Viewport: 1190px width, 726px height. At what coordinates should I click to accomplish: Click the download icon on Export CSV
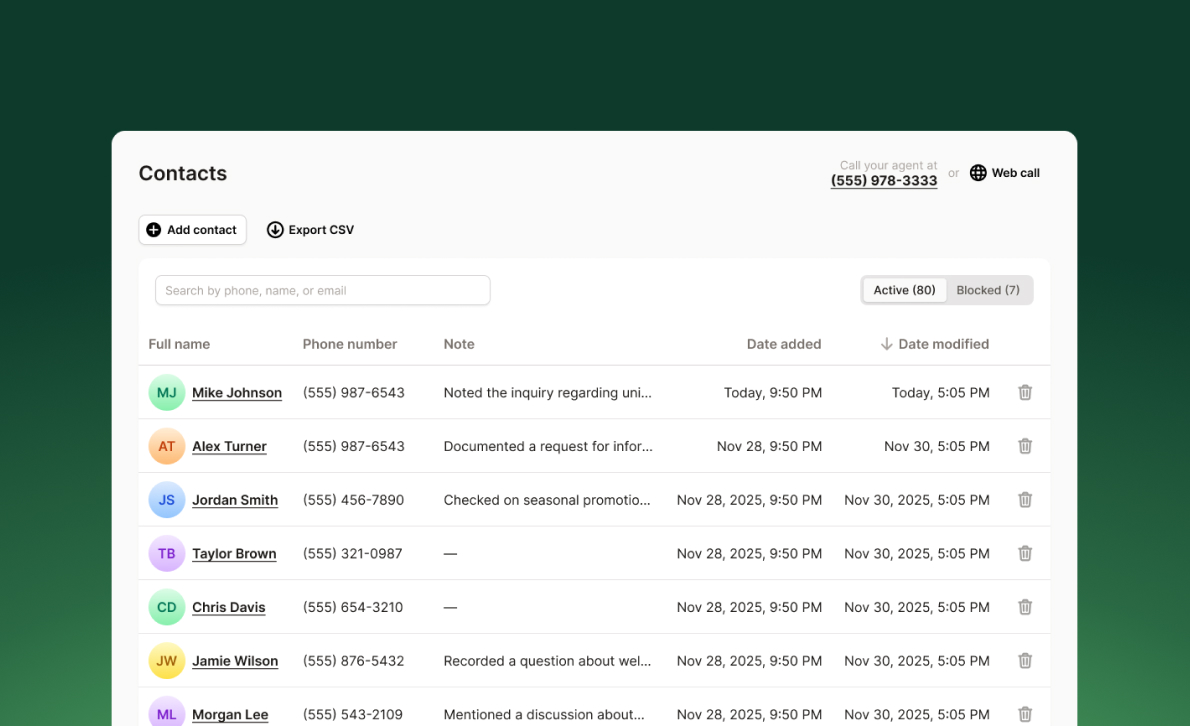pyautogui.click(x=275, y=229)
